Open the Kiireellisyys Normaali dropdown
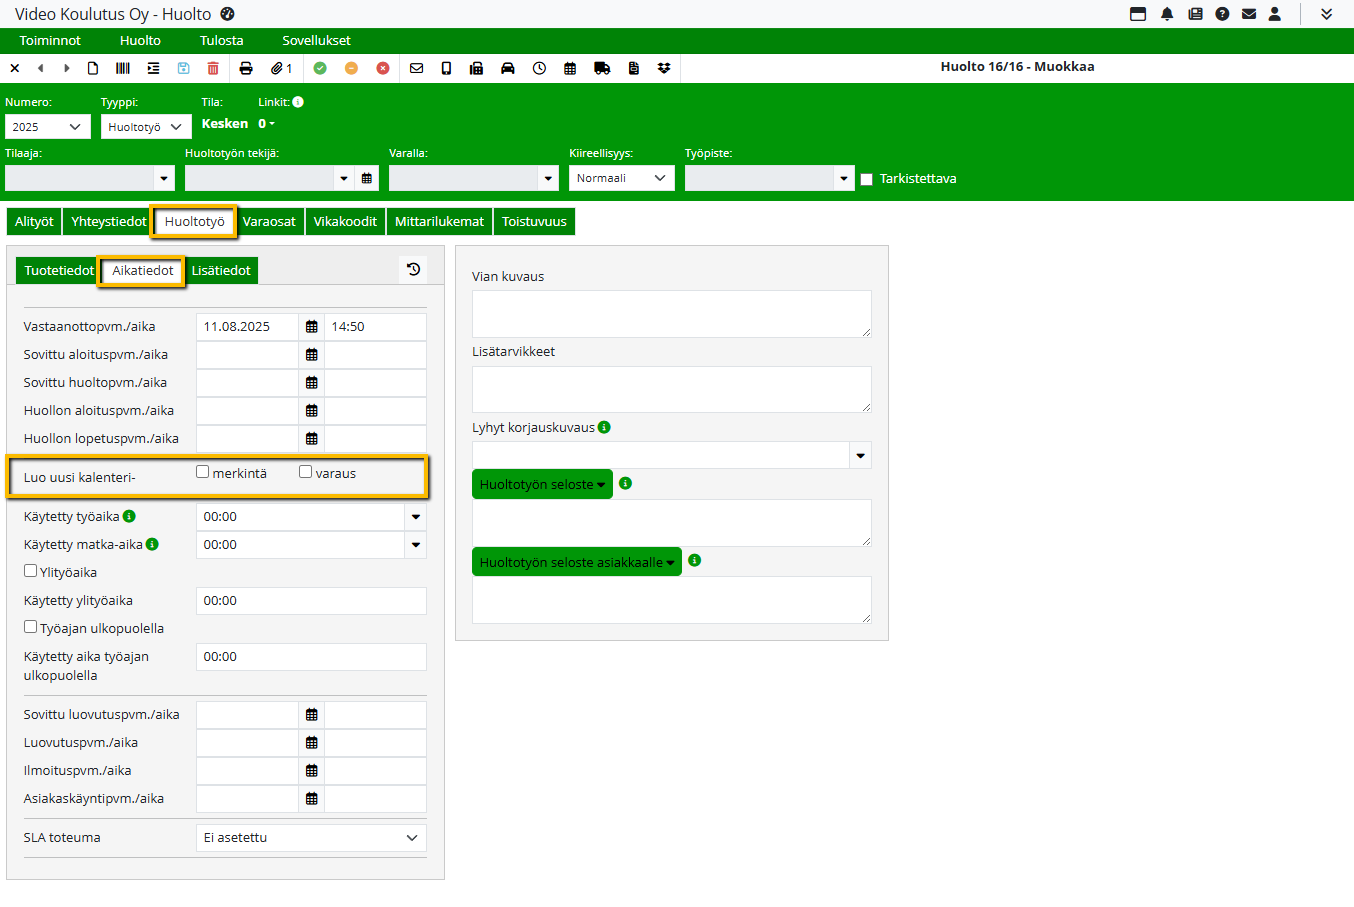 (x=621, y=178)
